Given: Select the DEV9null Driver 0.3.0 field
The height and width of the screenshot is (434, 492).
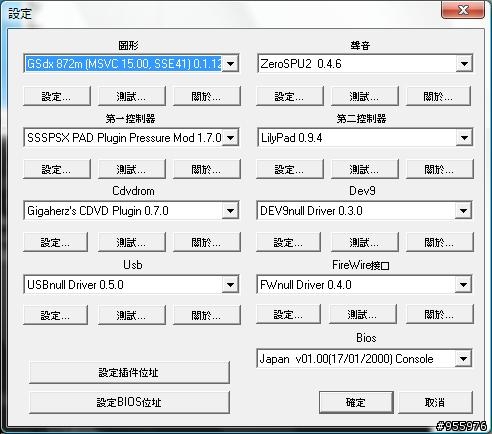Looking at the screenshot, I should [x=364, y=211].
